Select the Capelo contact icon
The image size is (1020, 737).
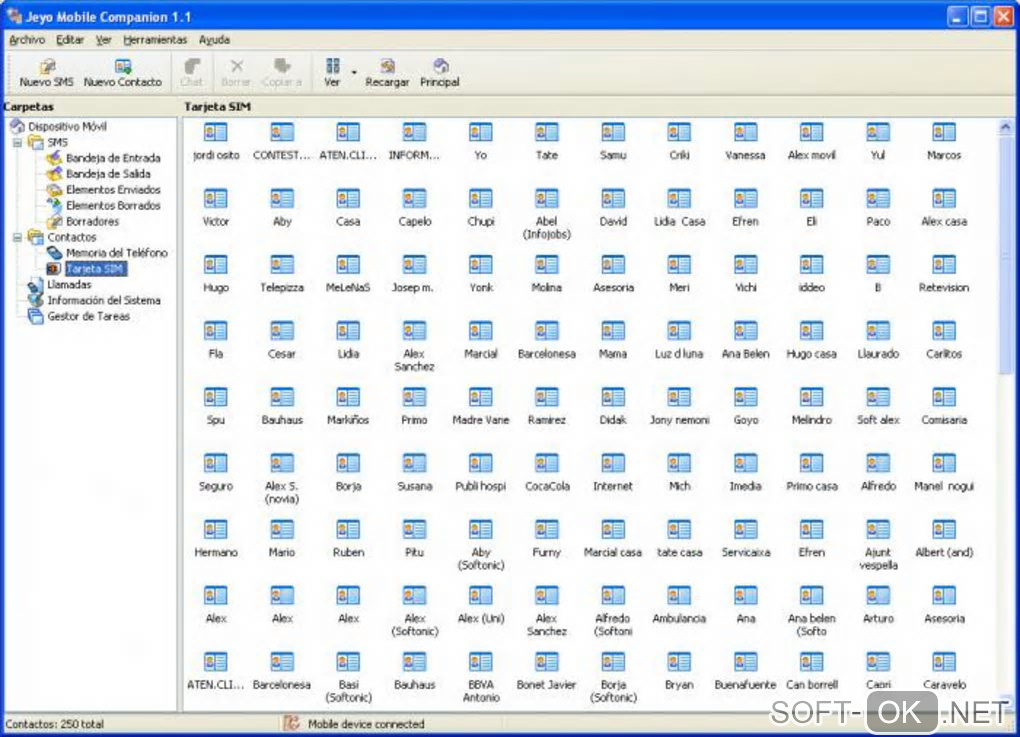point(414,199)
